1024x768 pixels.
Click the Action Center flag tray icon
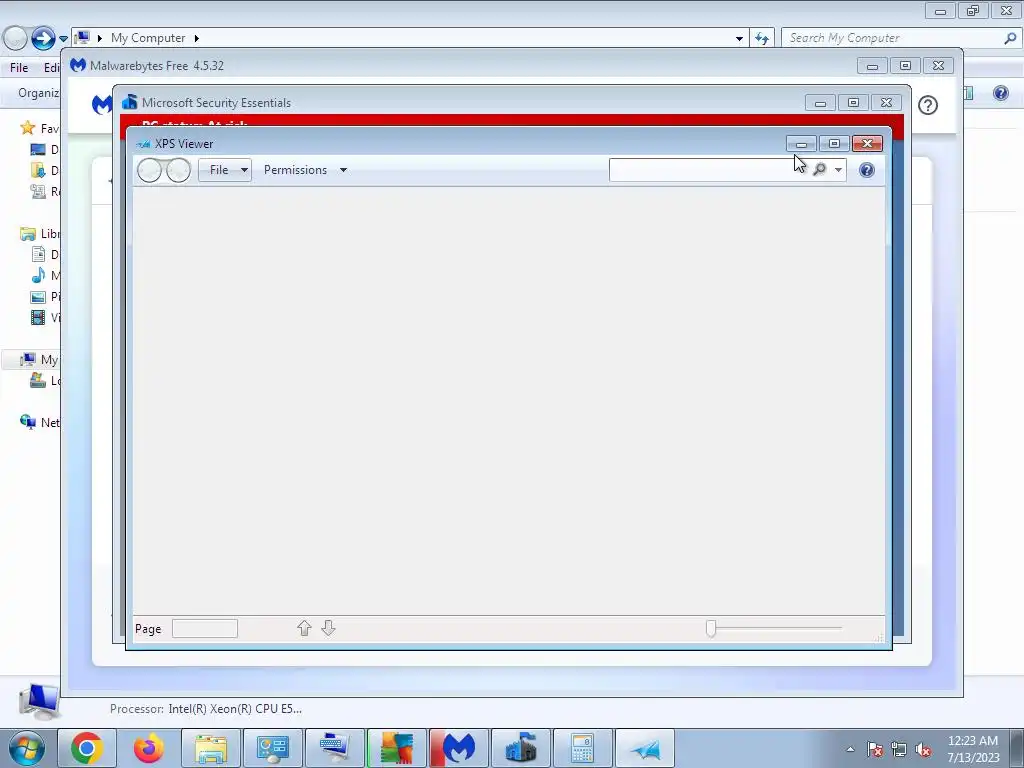pyautogui.click(x=875, y=750)
